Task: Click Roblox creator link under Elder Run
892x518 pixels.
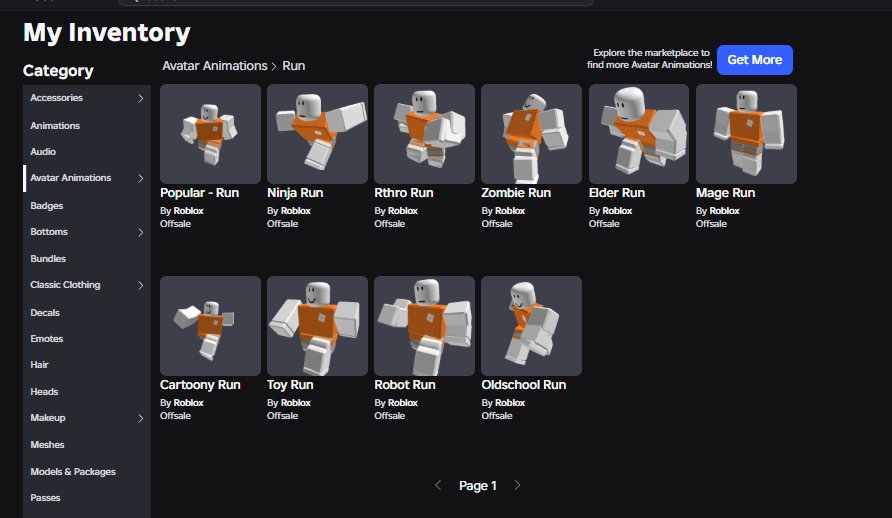Action: pyautogui.click(x=617, y=210)
